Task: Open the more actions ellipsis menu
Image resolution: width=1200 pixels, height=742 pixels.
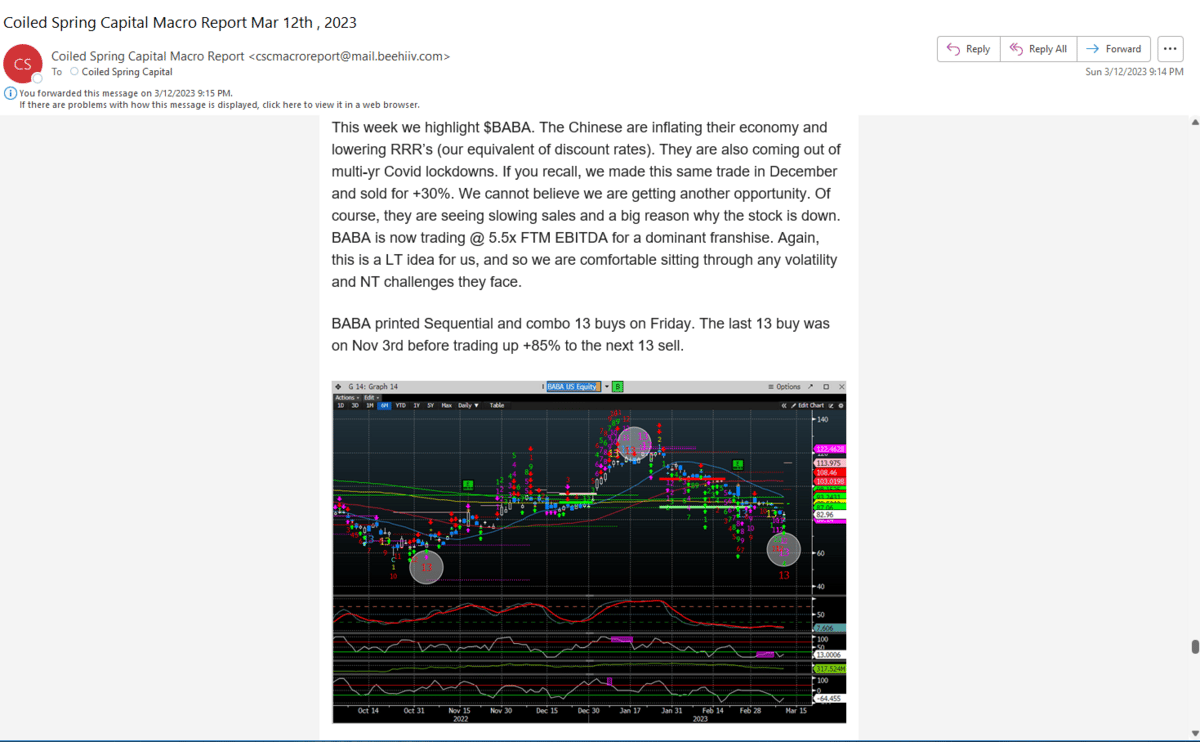Action: tap(1170, 49)
